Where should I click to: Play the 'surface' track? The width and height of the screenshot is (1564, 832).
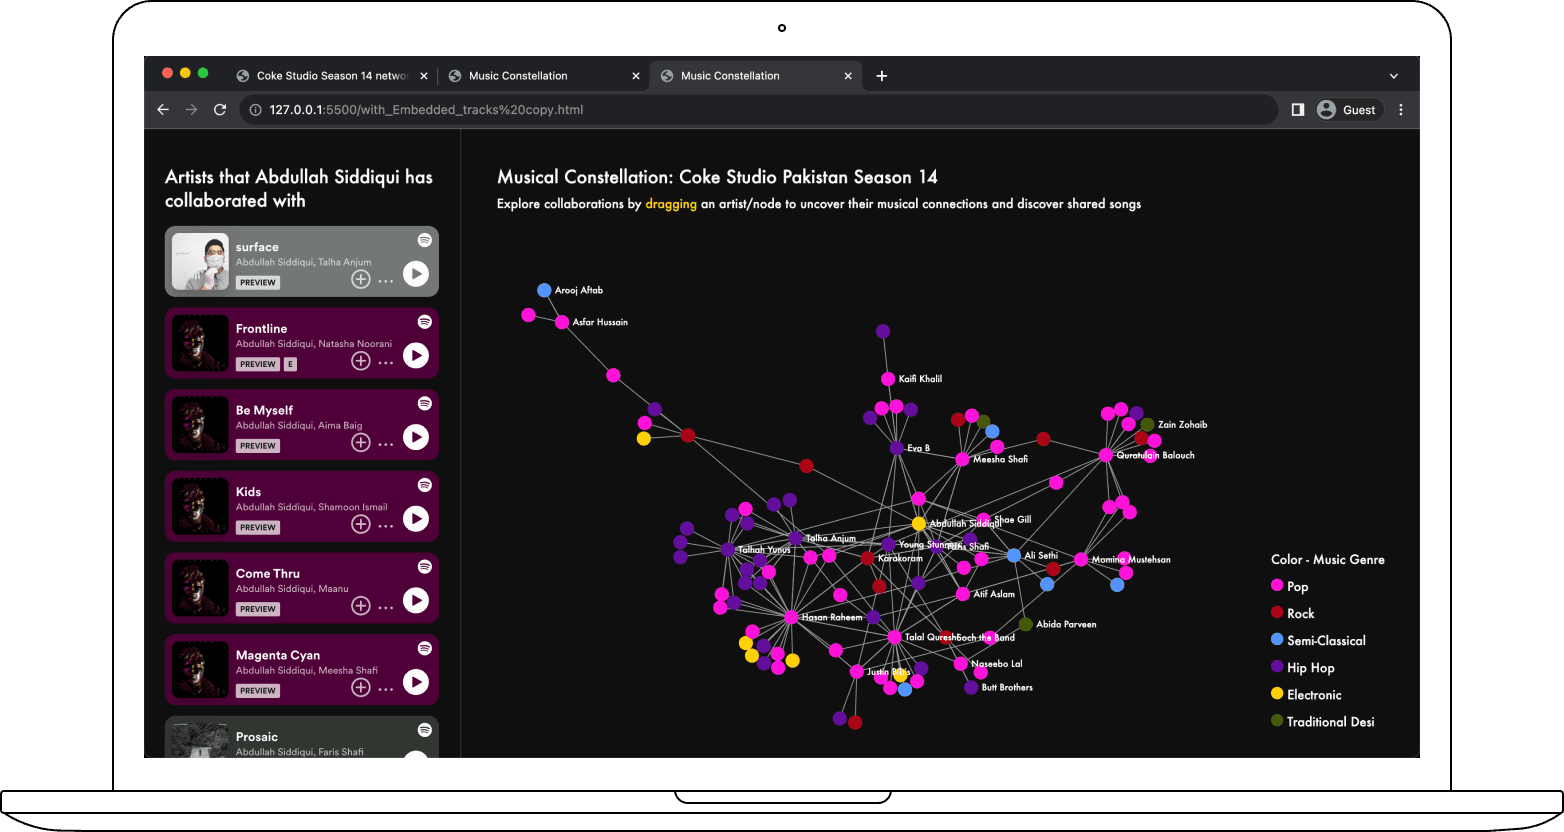click(416, 274)
